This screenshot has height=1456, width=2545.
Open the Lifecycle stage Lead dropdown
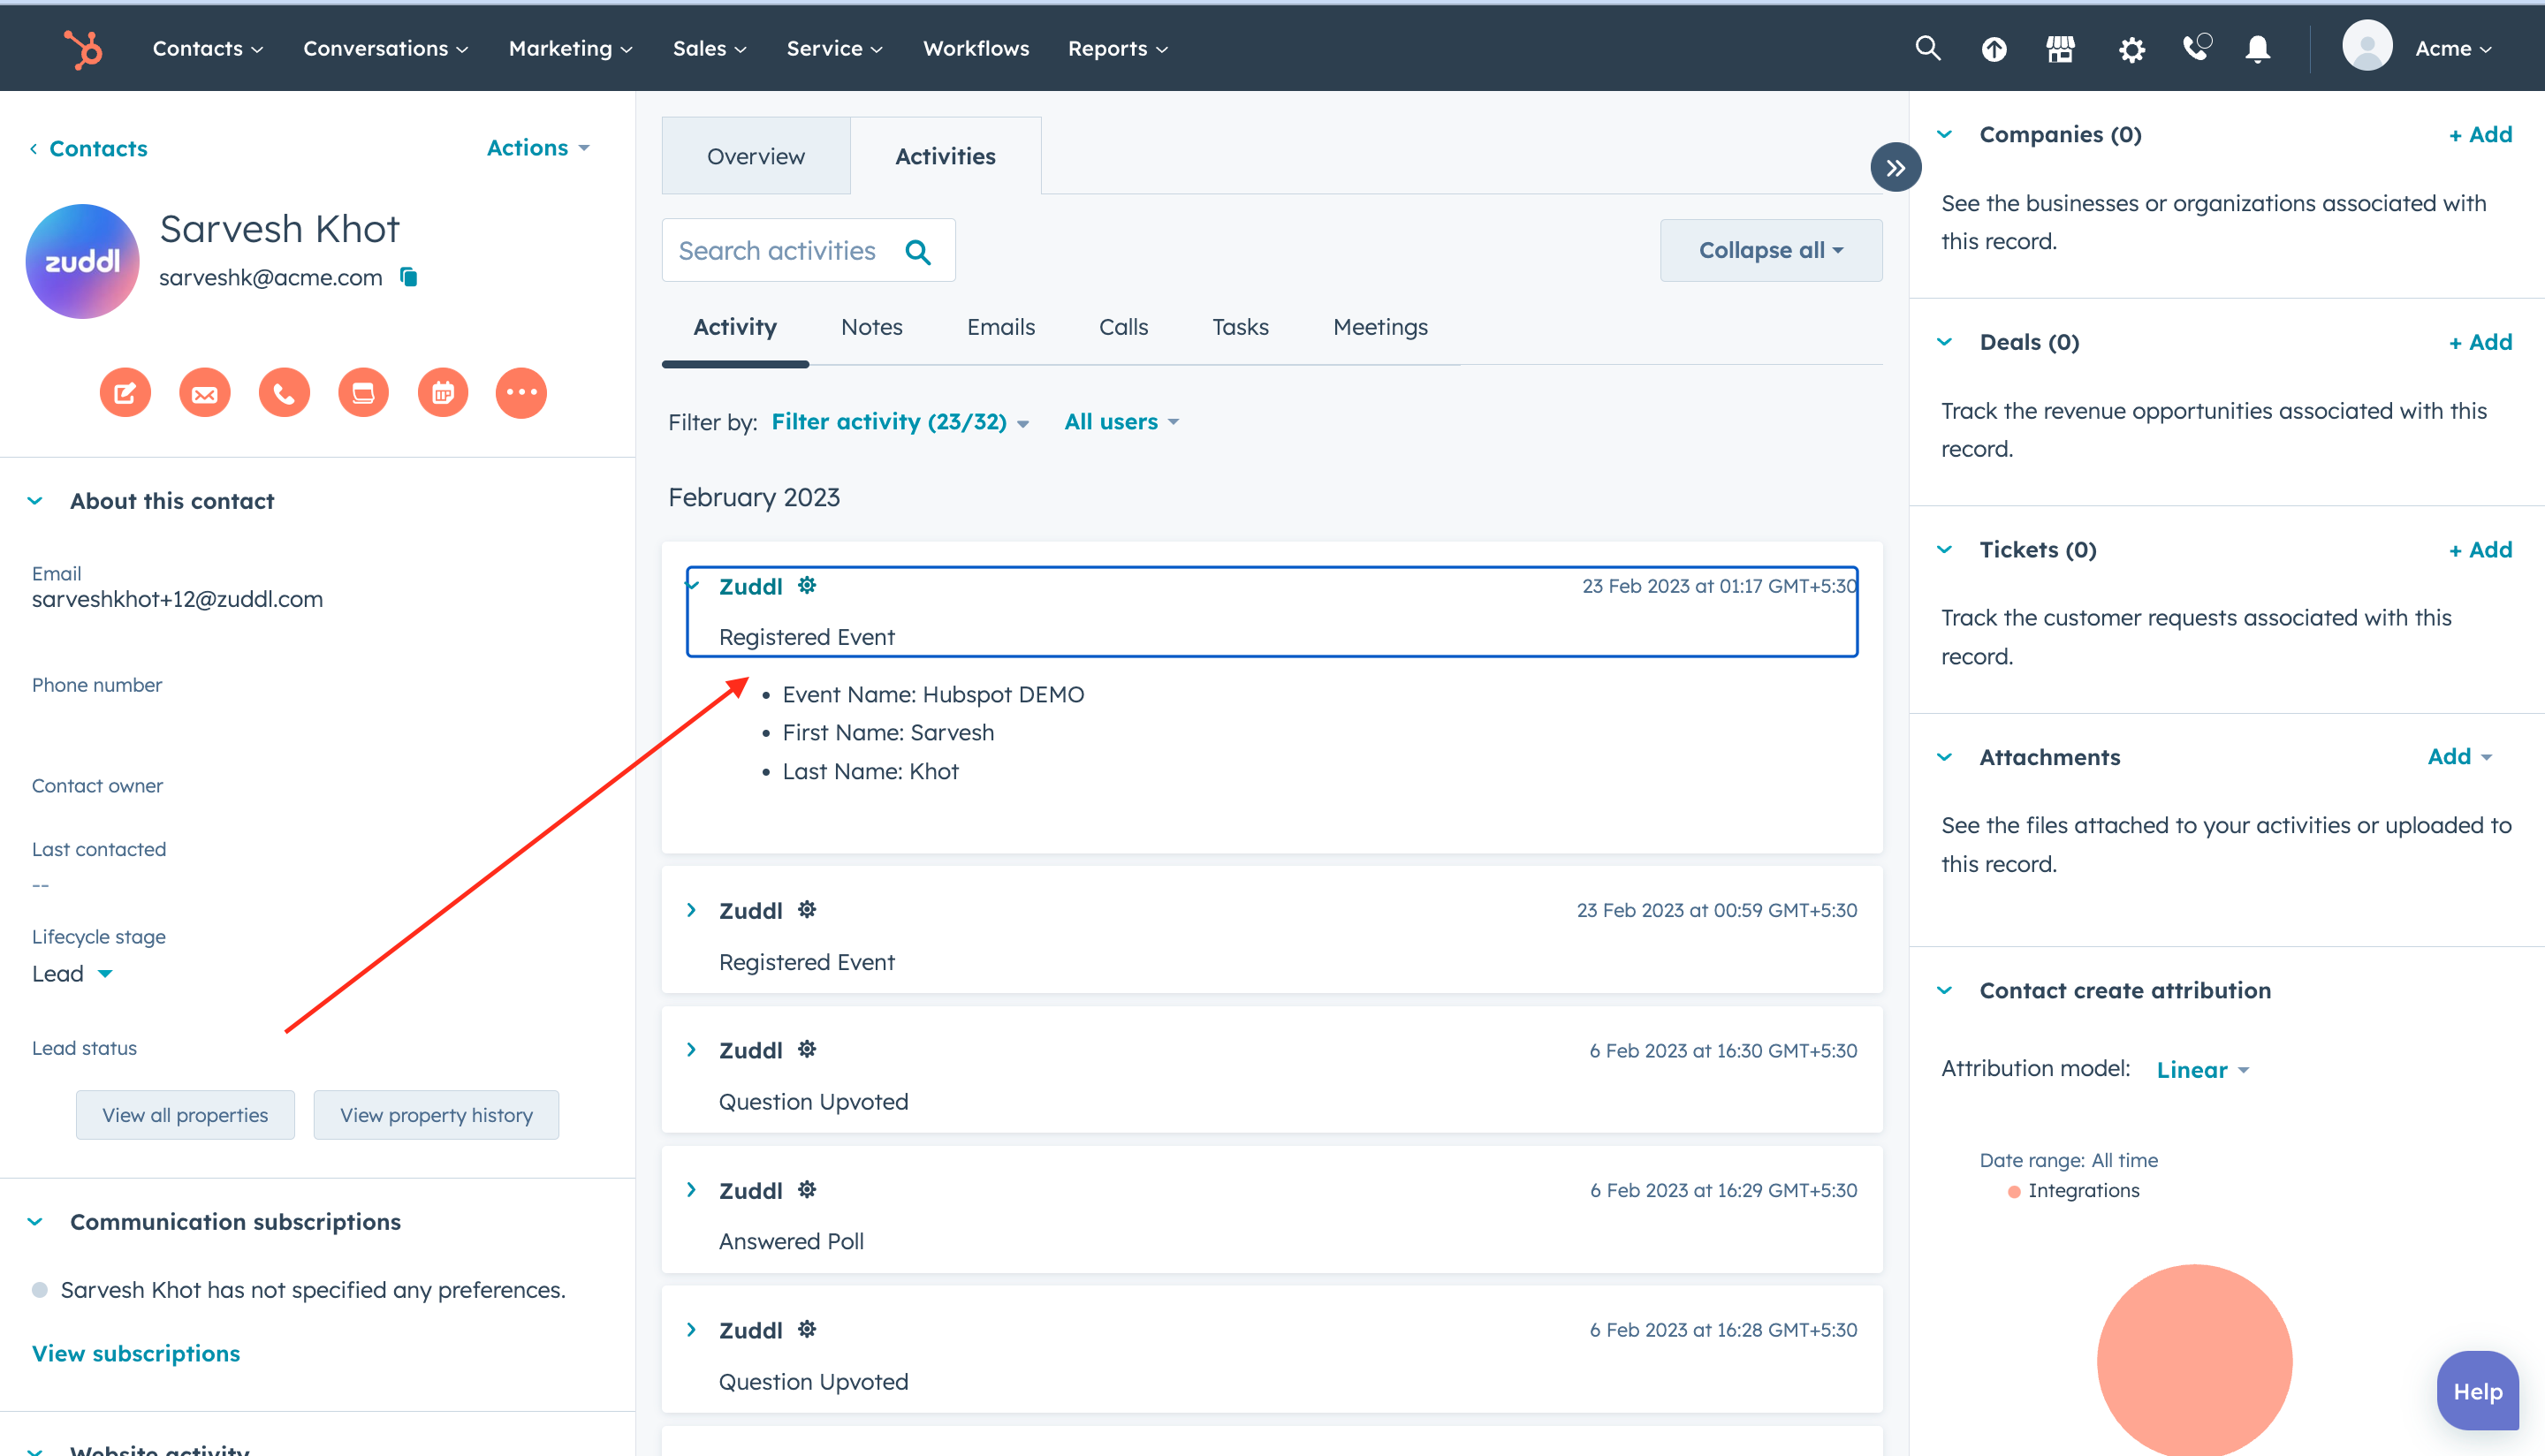72,974
